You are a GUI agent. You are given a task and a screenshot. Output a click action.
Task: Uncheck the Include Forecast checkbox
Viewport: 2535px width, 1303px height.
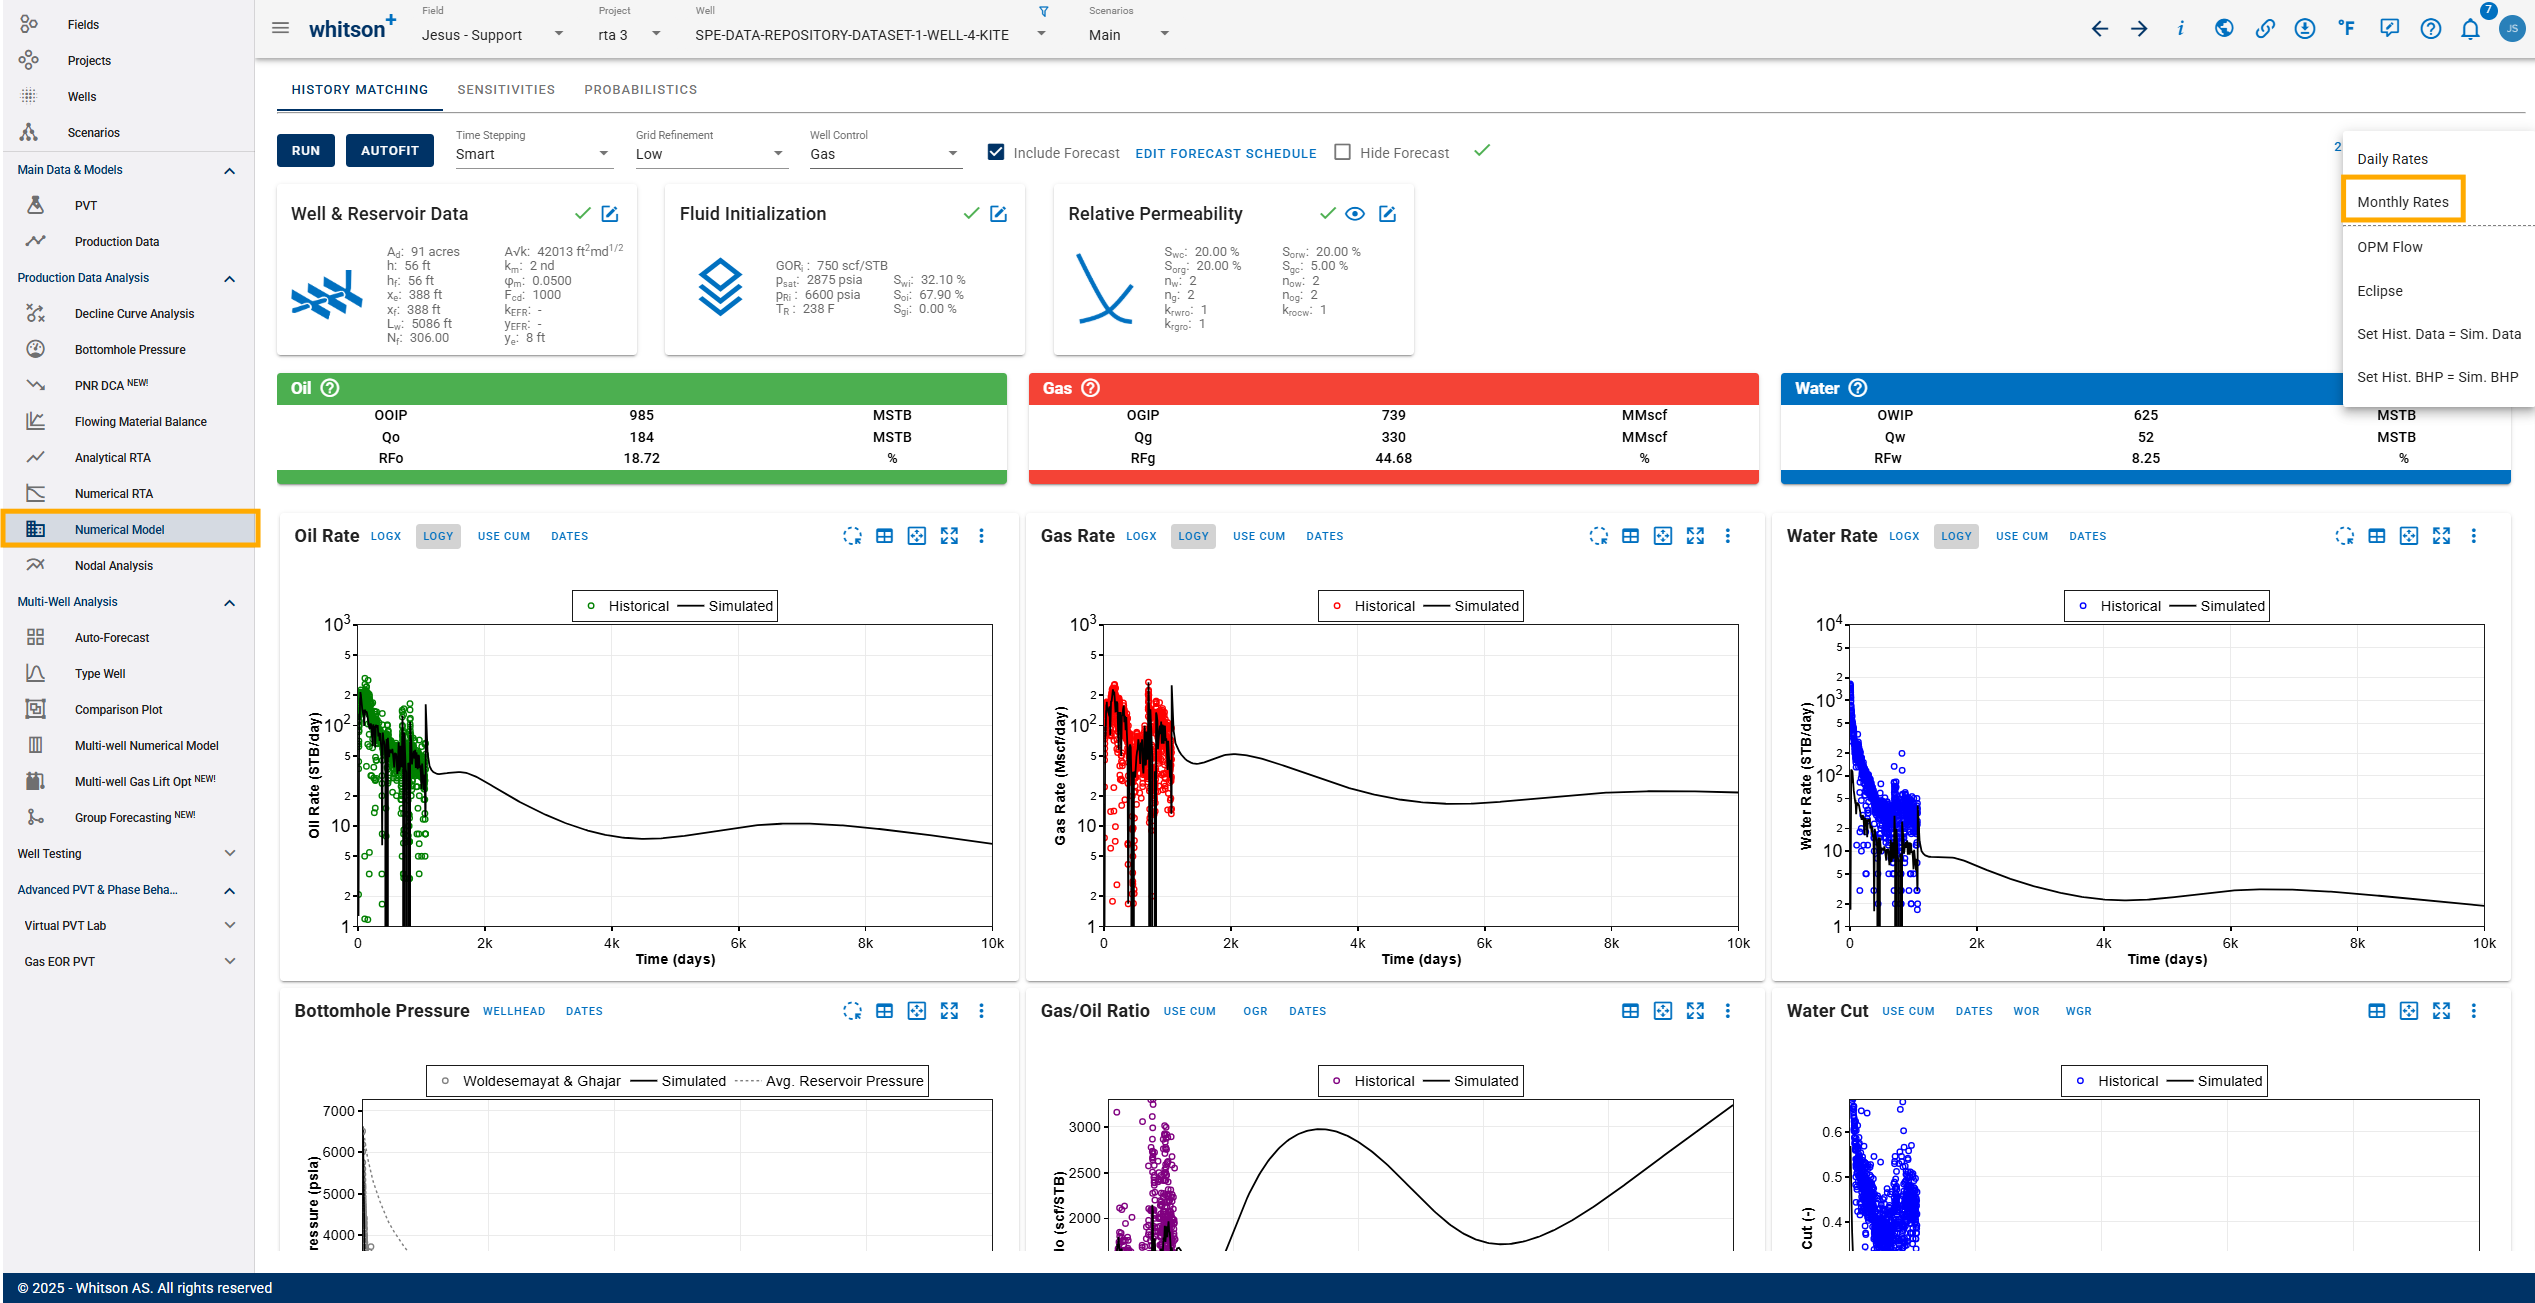pyautogui.click(x=996, y=152)
